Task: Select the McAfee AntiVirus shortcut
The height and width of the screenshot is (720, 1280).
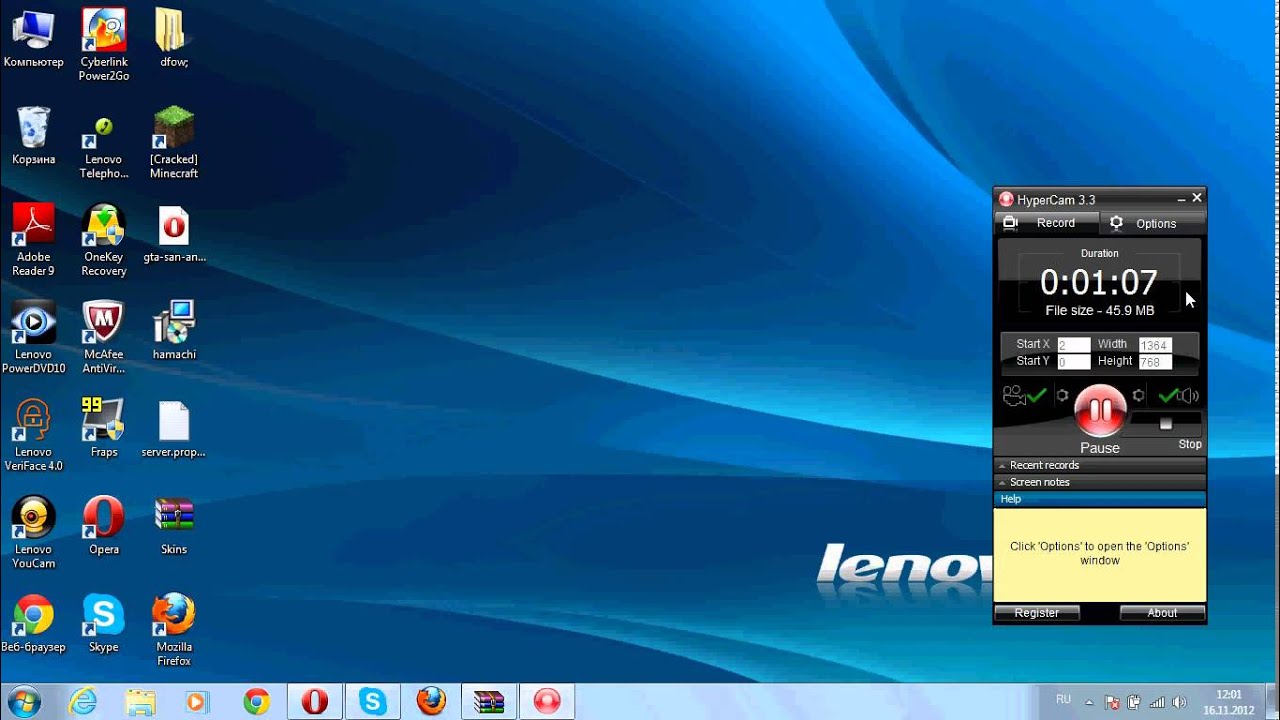Action: tap(104, 338)
